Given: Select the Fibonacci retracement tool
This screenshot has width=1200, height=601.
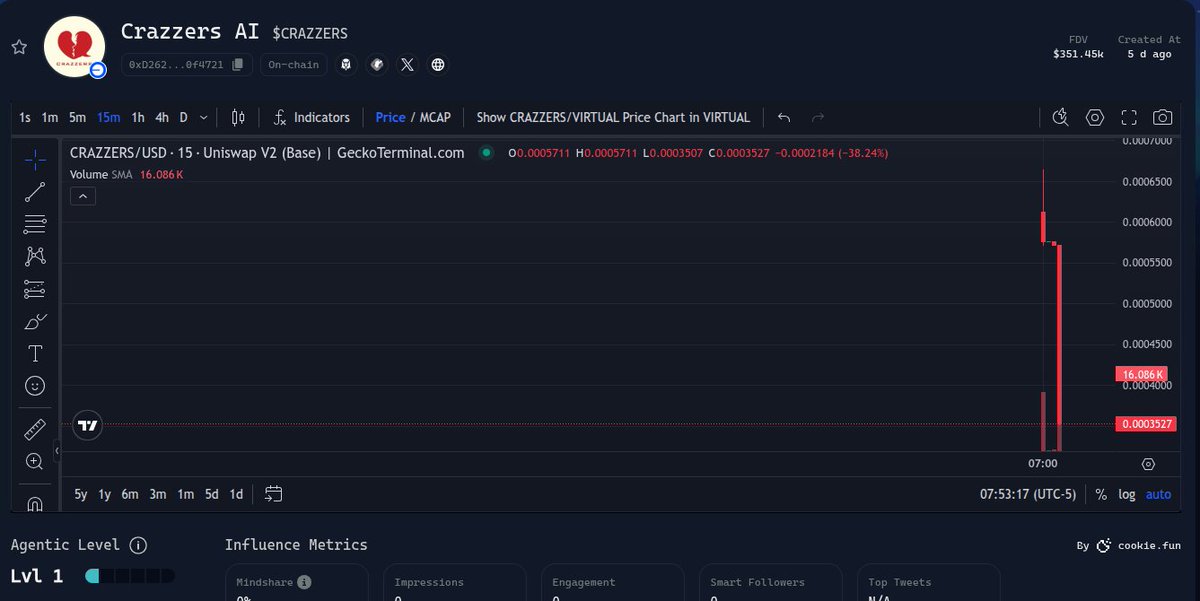Looking at the screenshot, I should click(x=35, y=224).
